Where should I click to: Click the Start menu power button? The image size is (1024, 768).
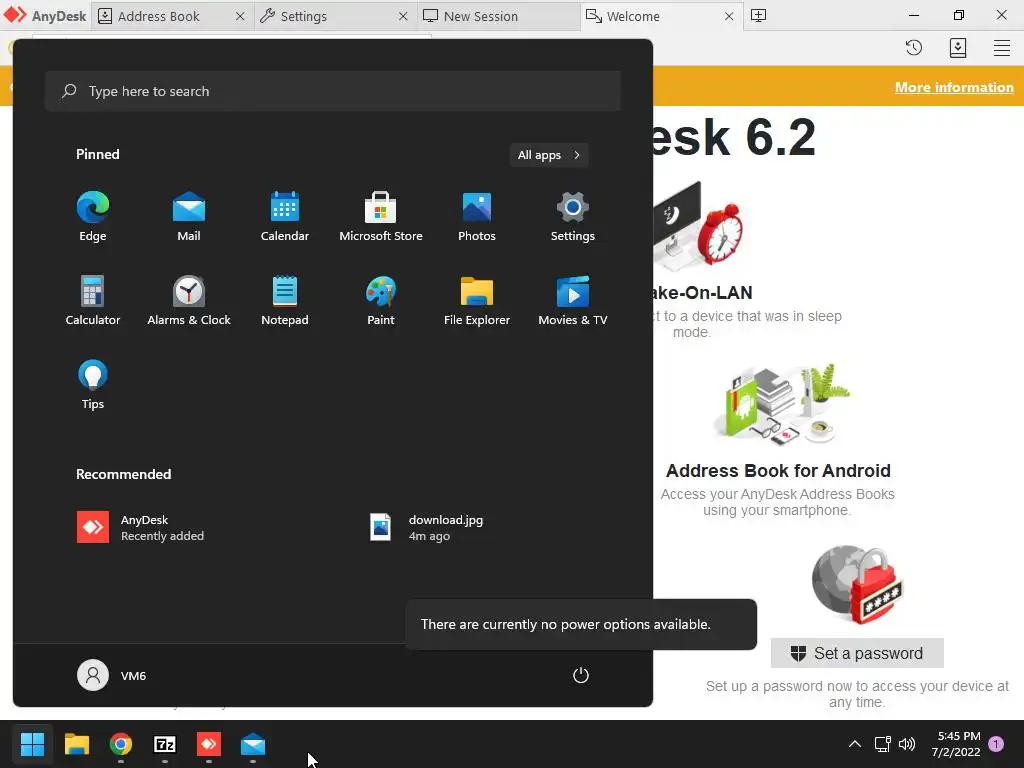point(581,675)
